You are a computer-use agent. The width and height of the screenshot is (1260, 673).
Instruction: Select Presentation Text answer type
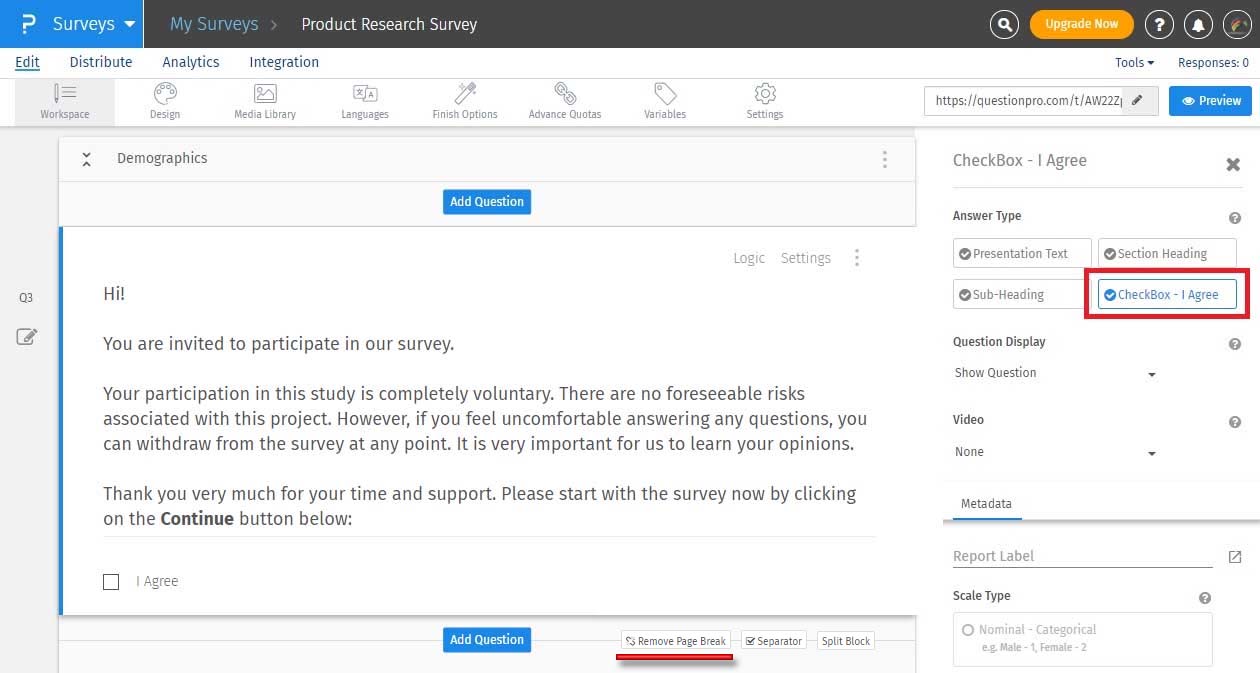point(1021,253)
